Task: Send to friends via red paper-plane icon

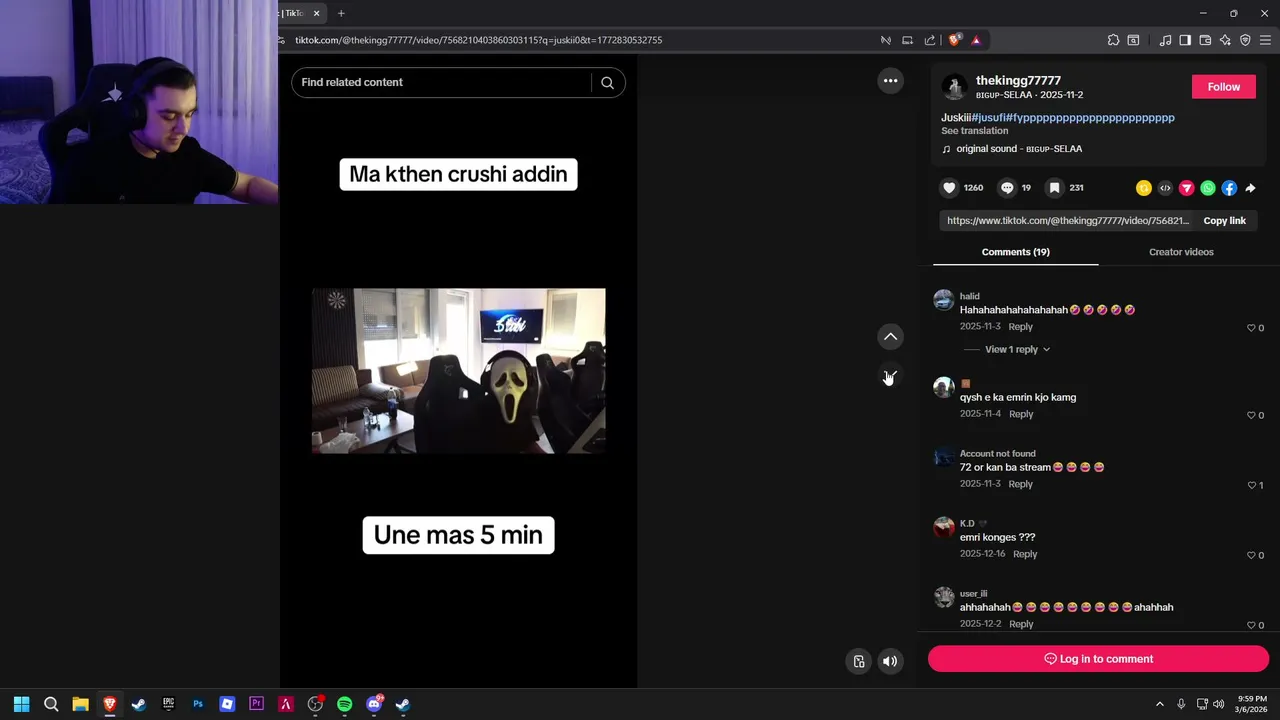Action: tap(1187, 188)
